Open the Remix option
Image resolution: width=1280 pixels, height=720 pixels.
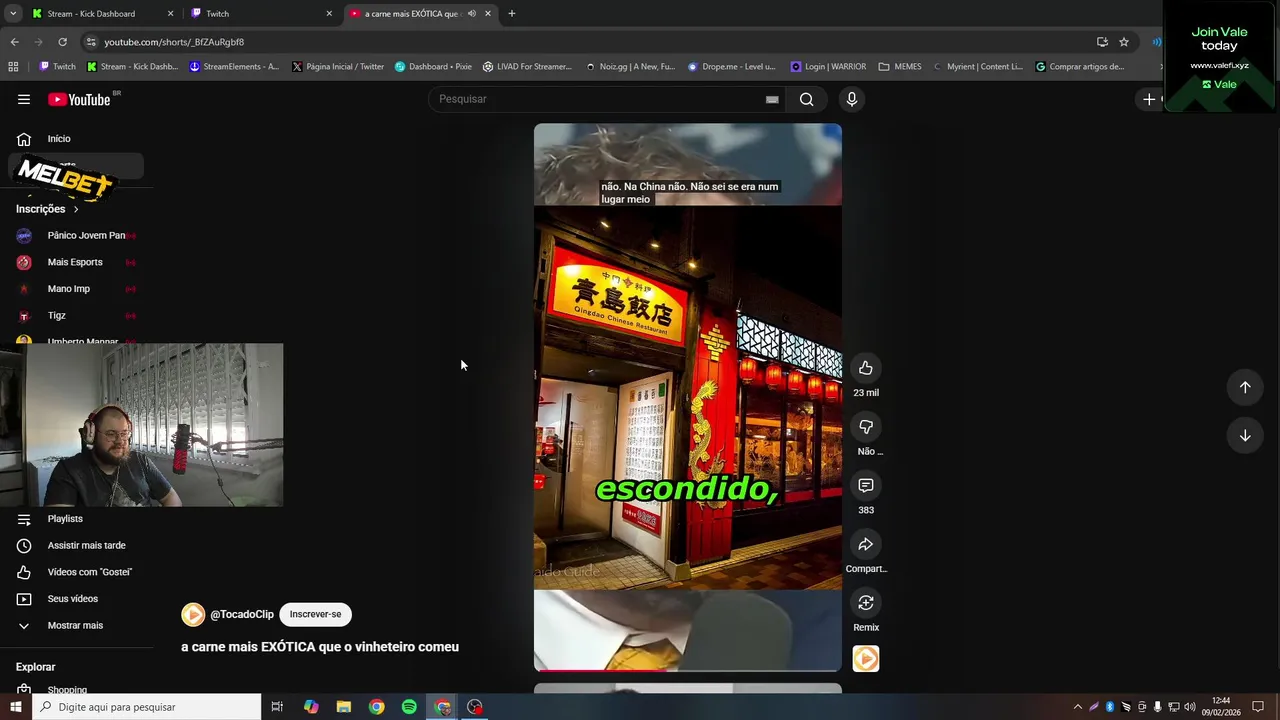[866, 603]
